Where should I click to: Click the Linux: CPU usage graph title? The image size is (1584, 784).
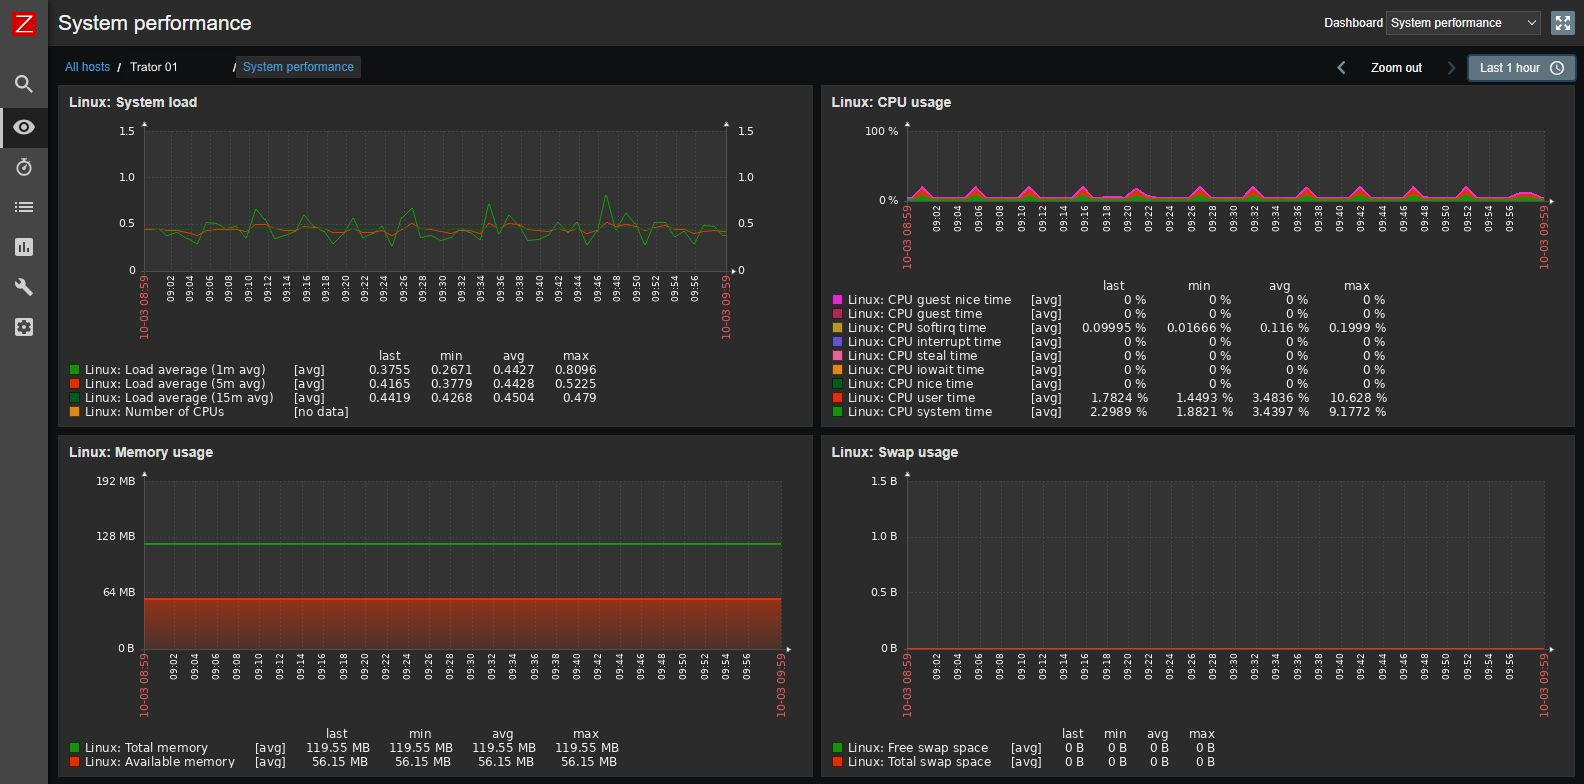(x=891, y=102)
